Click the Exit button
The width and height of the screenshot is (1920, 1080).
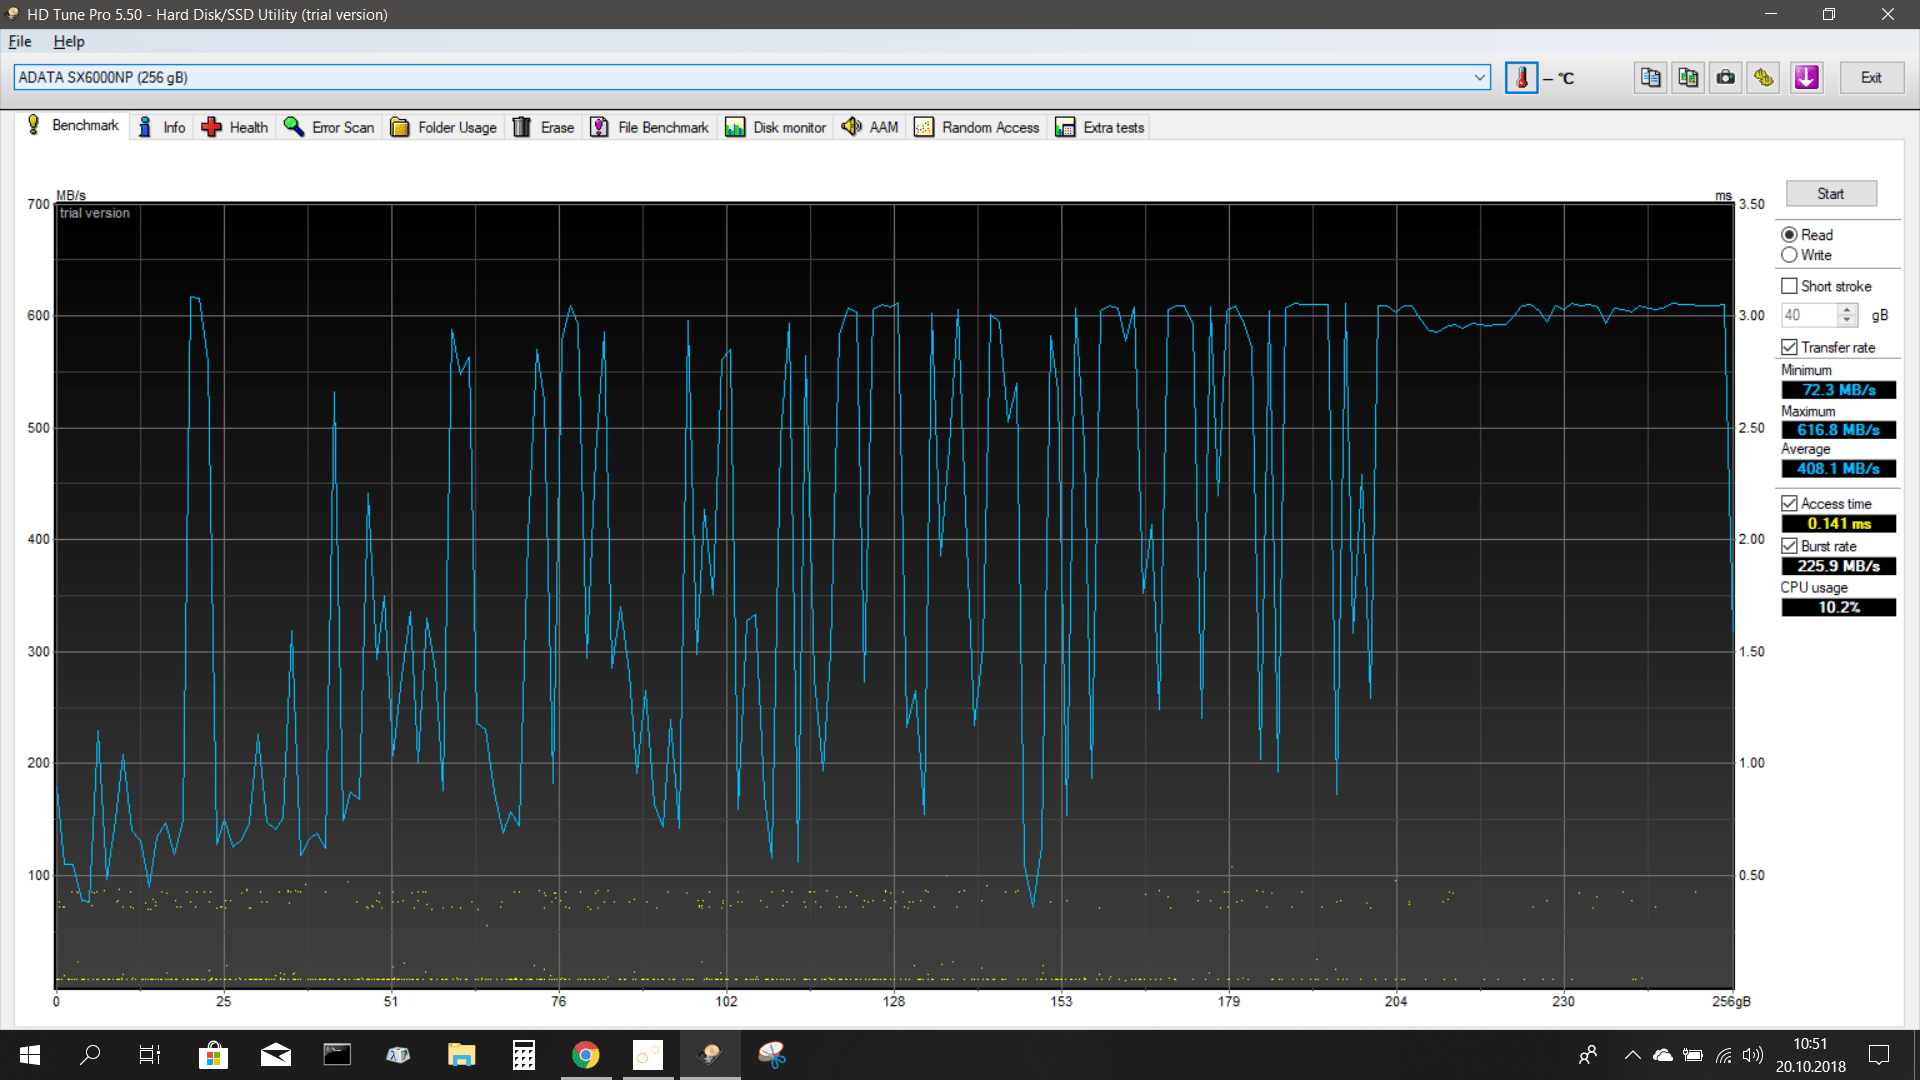[1871, 78]
